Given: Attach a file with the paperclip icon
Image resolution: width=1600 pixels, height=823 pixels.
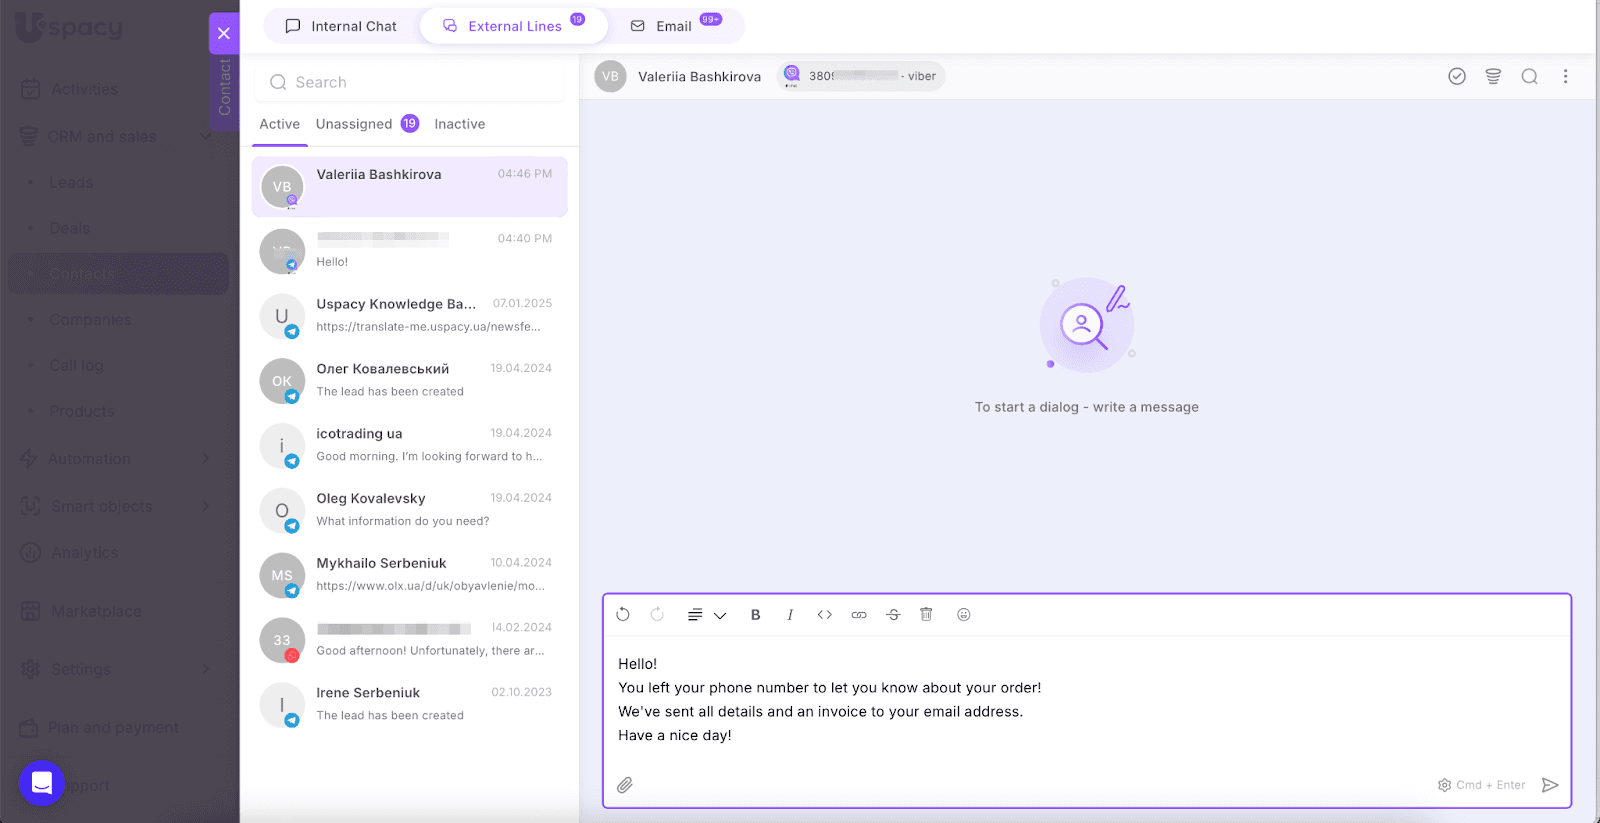Looking at the screenshot, I should 625,785.
